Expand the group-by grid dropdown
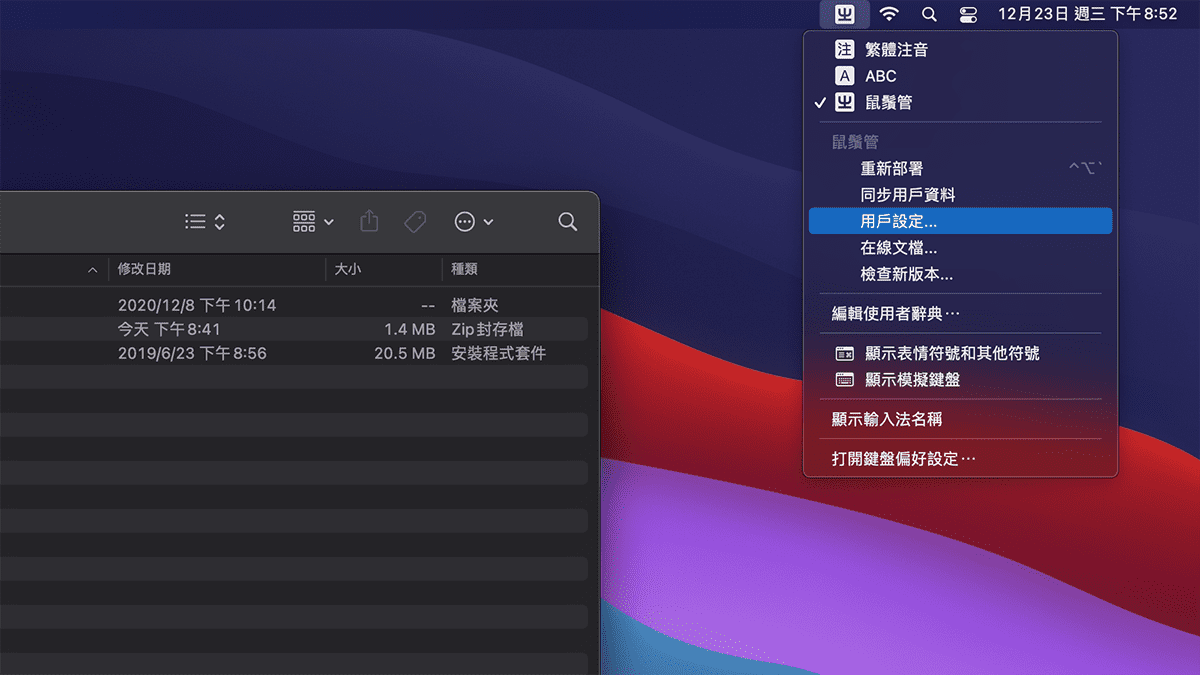The width and height of the screenshot is (1200, 675). pos(313,222)
